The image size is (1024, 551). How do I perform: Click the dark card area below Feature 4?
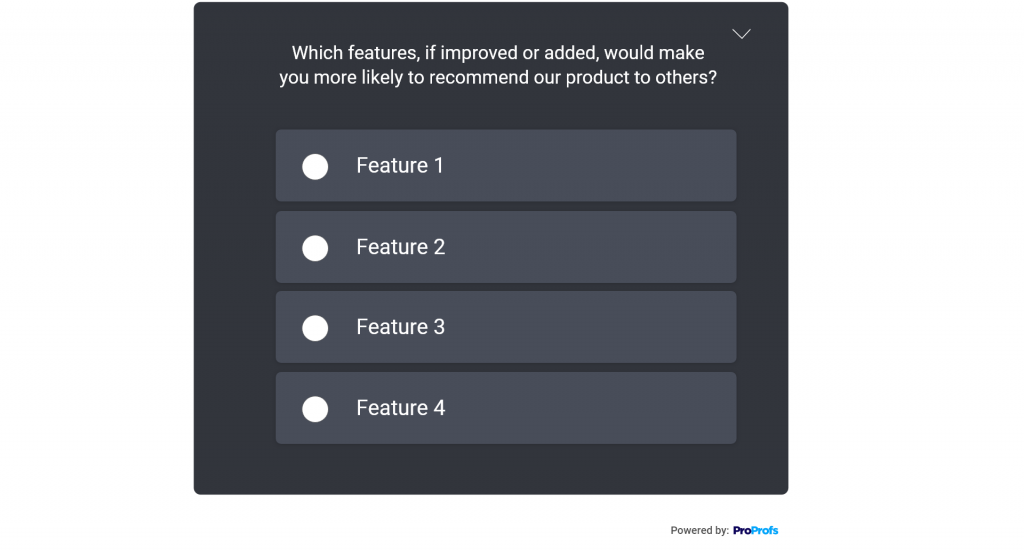491,469
